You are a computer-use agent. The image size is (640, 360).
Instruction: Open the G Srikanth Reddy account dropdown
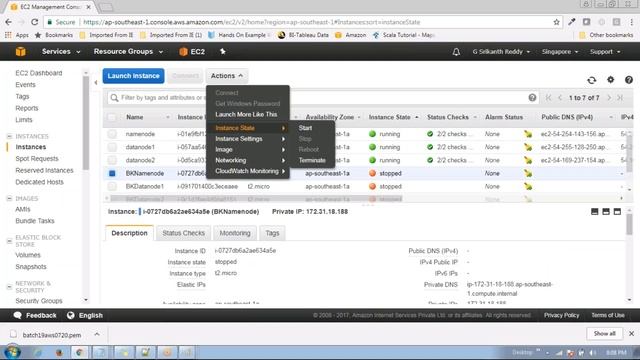[x=501, y=52]
